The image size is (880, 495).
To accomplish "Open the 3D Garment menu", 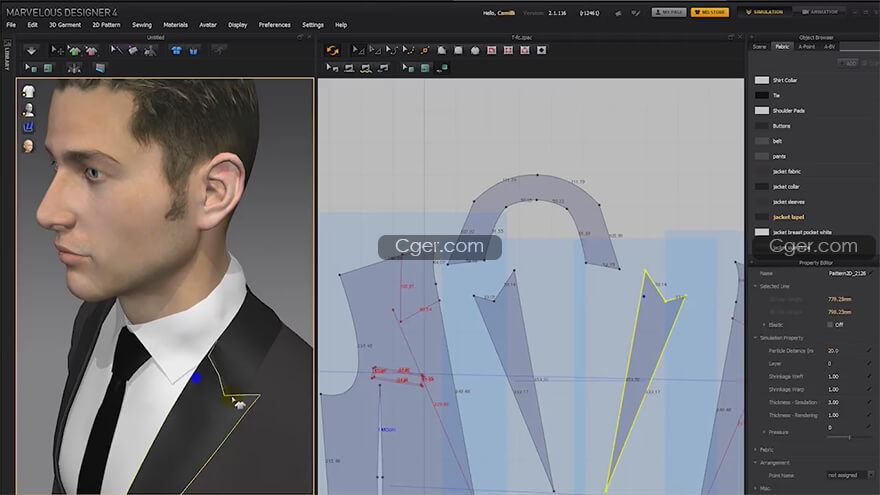I will [63, 24].
